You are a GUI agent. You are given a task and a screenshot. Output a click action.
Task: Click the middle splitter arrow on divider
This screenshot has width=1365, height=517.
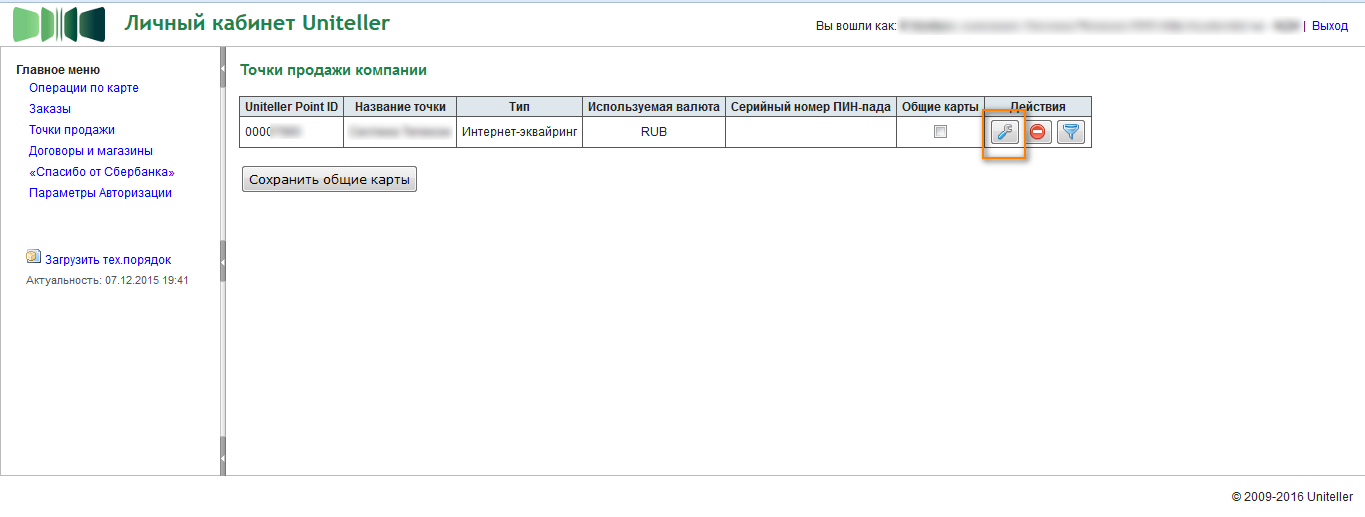[x=222, y=261]
